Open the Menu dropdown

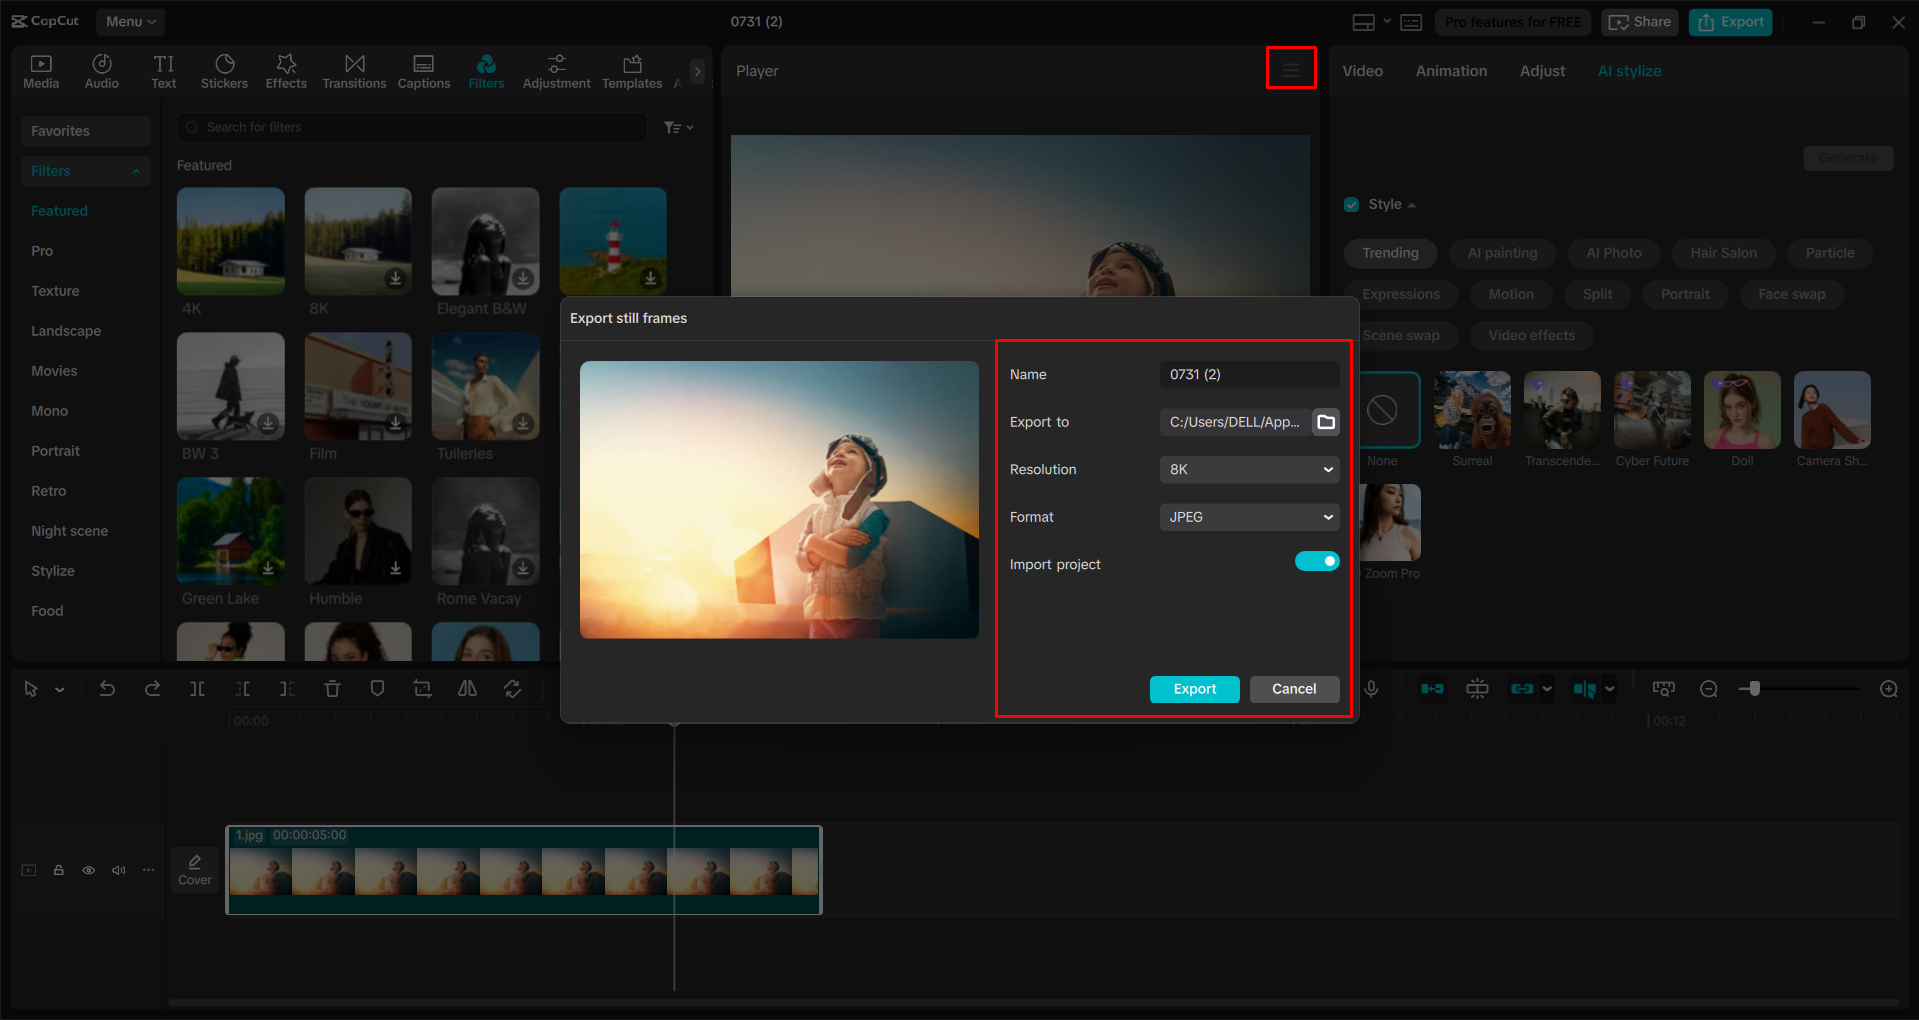coord(130,21)
